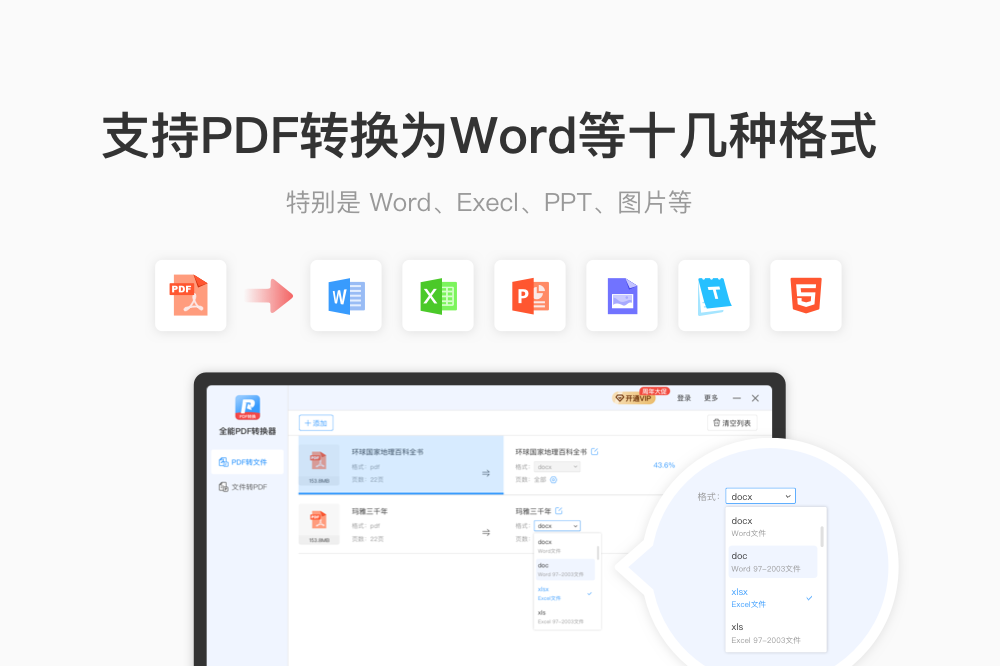Image resolution: width=1000 pixels, height=666 pixels.
Task: Select xls in the small dropdown list
Action: tap(565, 617)
